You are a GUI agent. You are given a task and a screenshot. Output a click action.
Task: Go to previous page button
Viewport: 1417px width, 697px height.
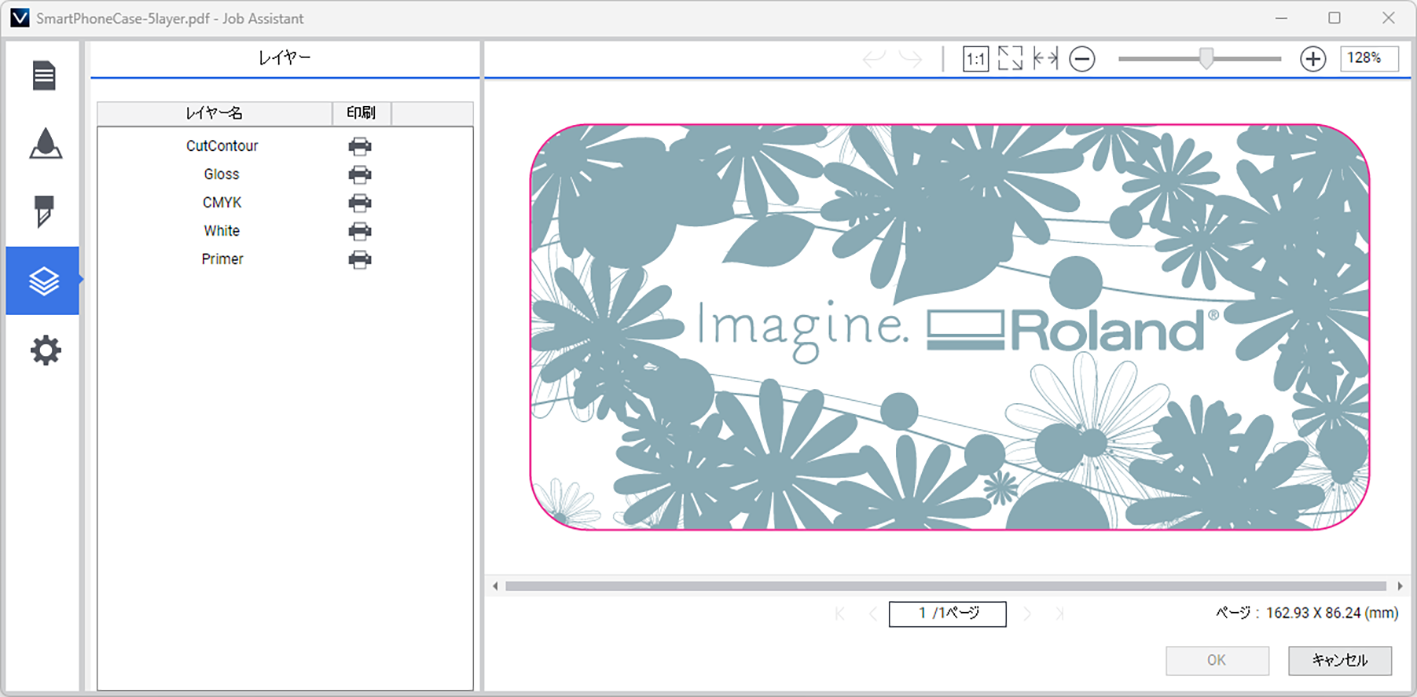tap(872, 614)
